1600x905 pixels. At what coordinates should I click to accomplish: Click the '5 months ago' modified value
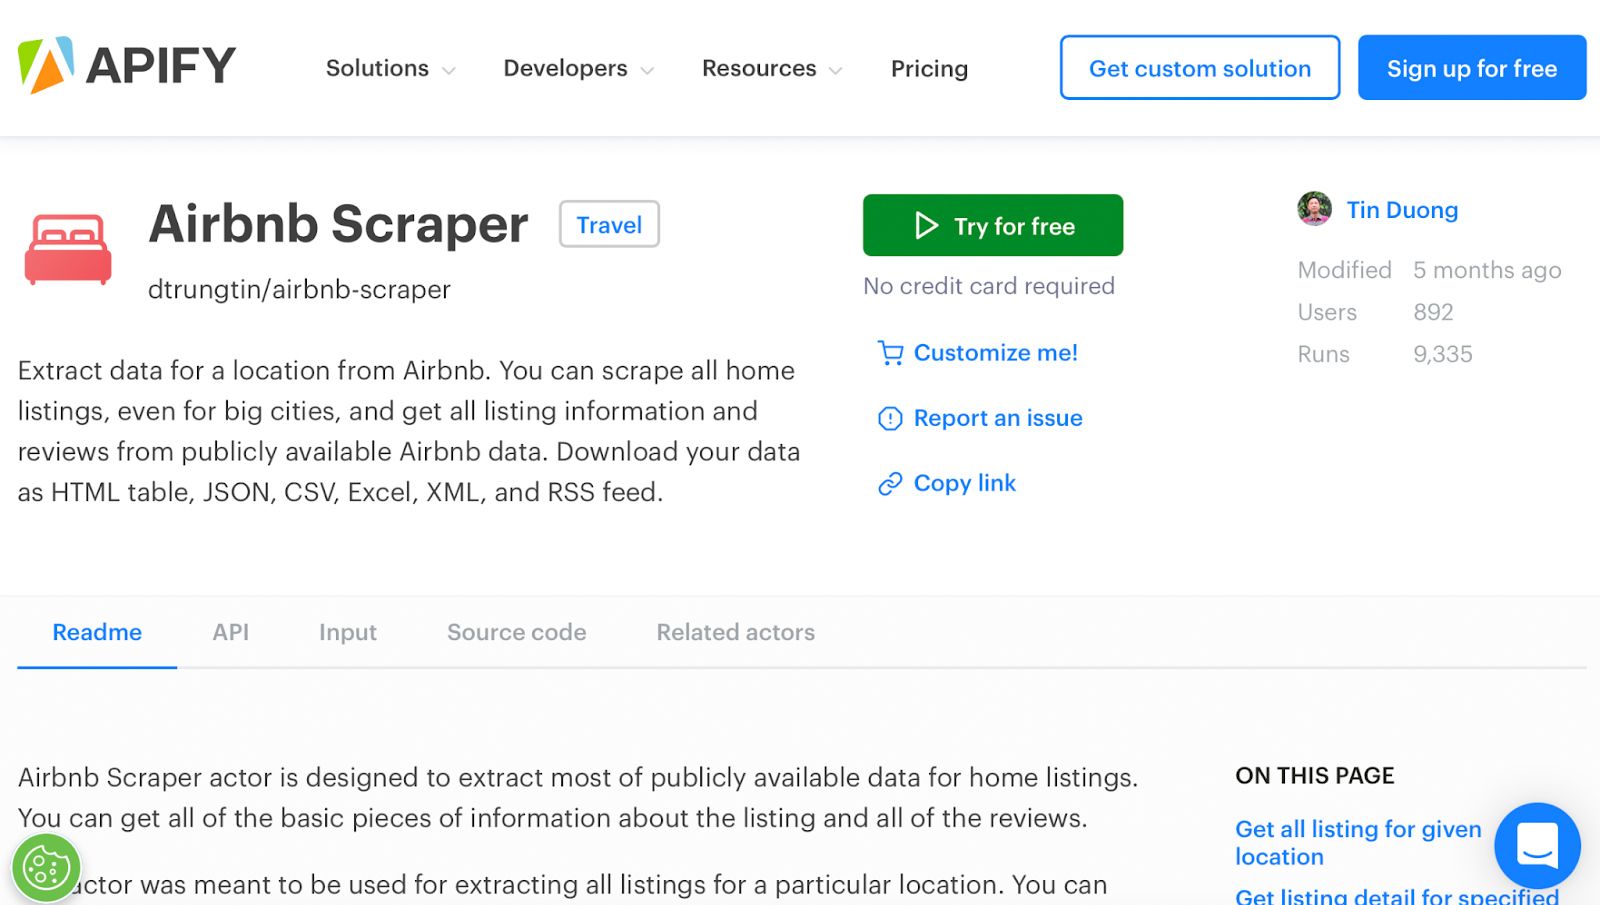click(x=1487, y=270)
